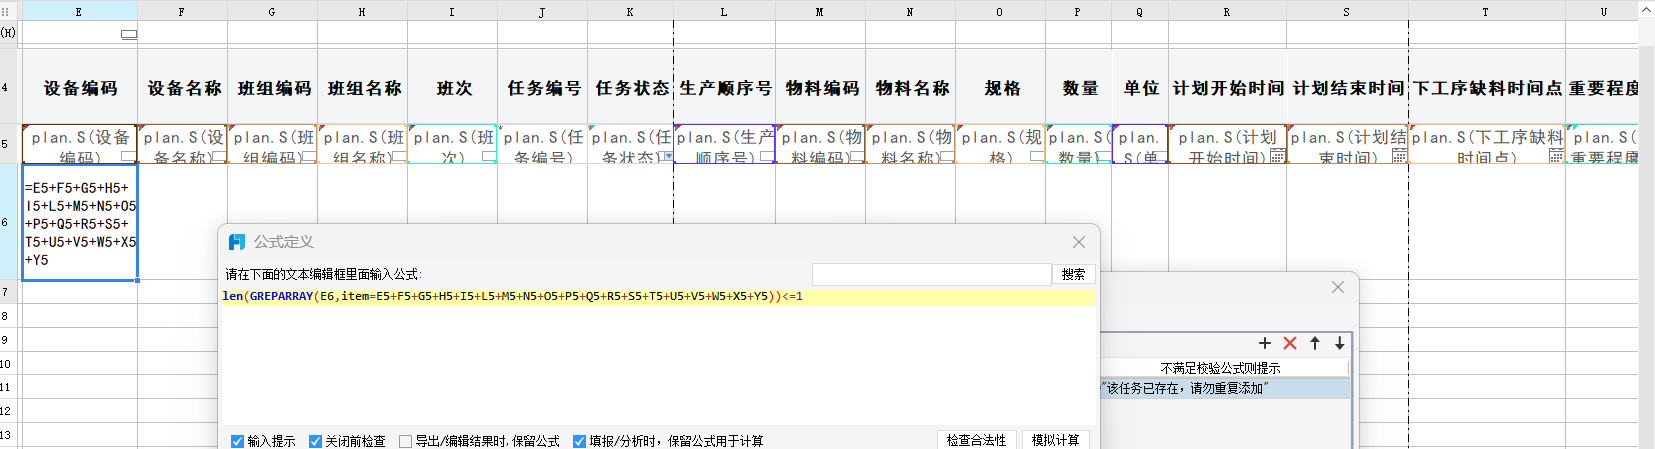The image size is (1655, 449).
Task: Click the text widget icon in 设备名称 data cell
Action: 218,157
